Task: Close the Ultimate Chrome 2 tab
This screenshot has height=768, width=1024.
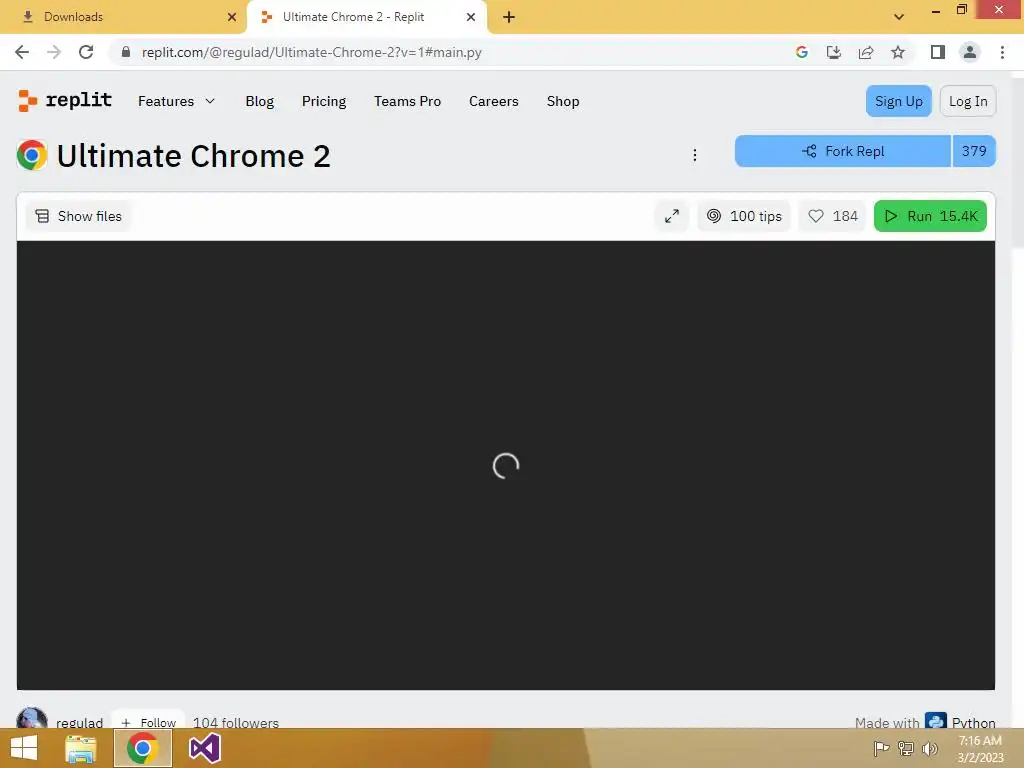Action: click(x=471, y=17)
